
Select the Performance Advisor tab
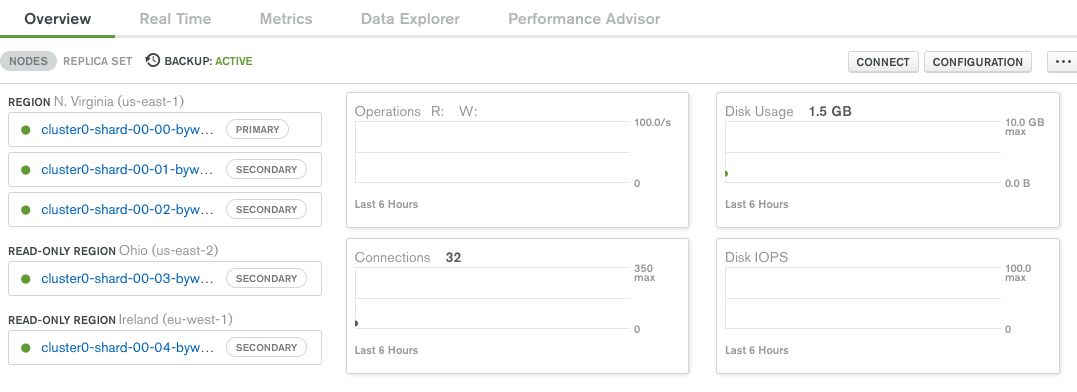[584, 19]
